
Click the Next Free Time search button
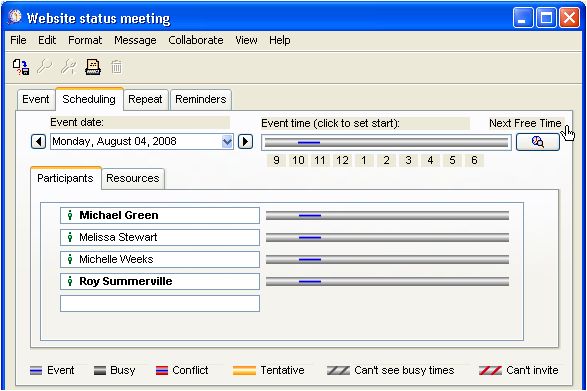538,142
